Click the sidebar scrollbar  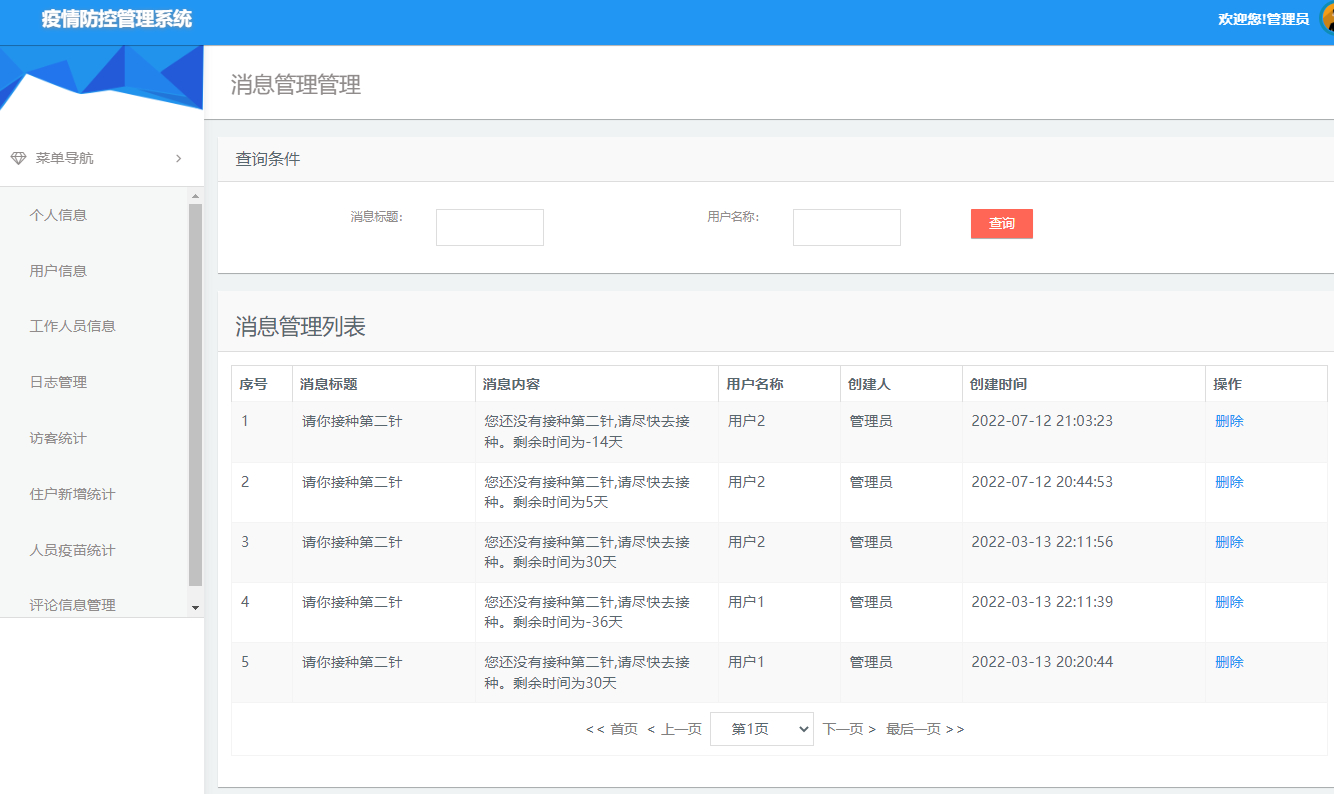coord(193,400)
